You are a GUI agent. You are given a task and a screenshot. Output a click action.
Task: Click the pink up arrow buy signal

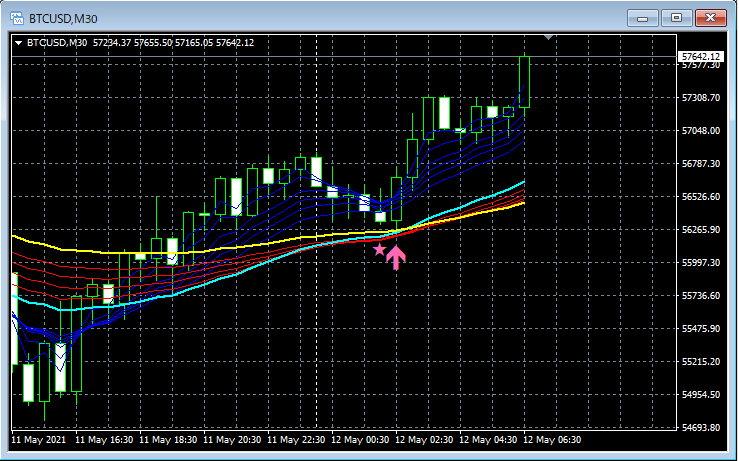click(x=396, y=257)
